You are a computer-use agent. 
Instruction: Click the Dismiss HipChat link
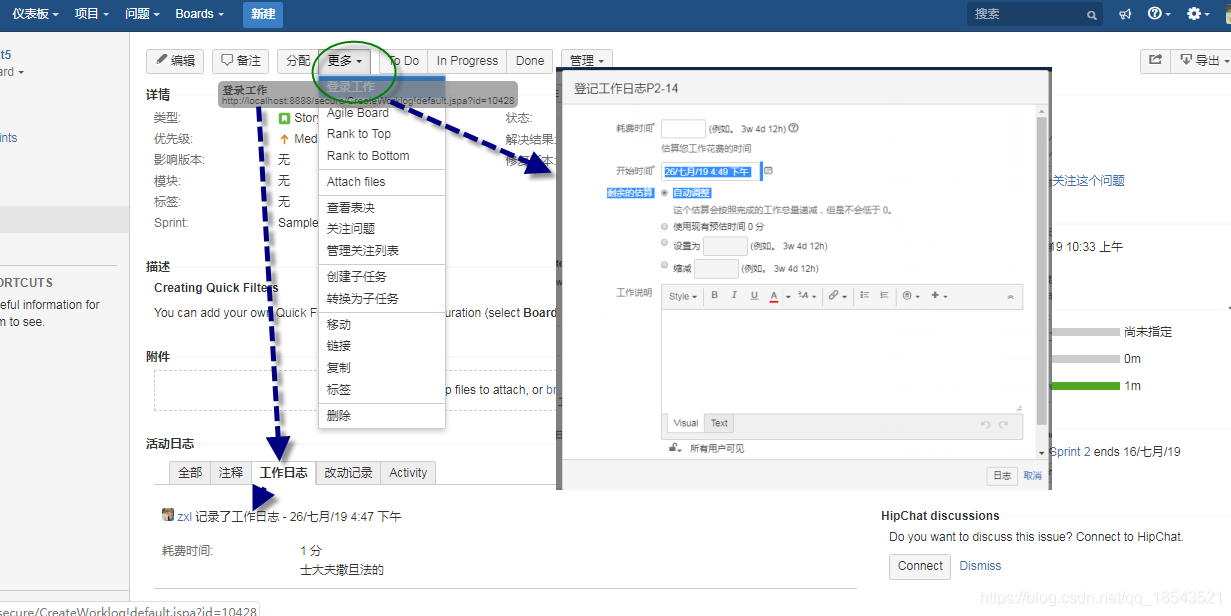[980, 566]
